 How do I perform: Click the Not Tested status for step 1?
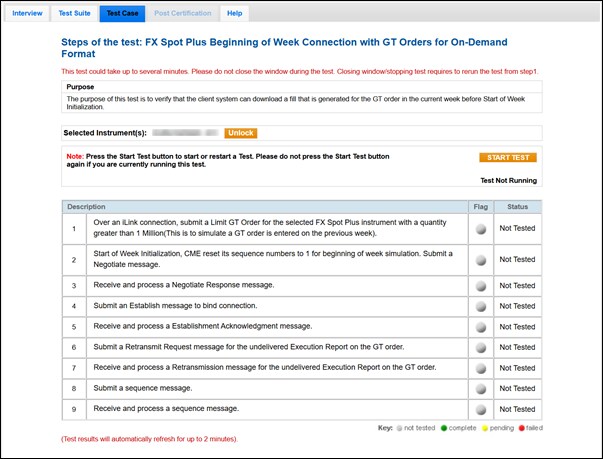[517, 229]
